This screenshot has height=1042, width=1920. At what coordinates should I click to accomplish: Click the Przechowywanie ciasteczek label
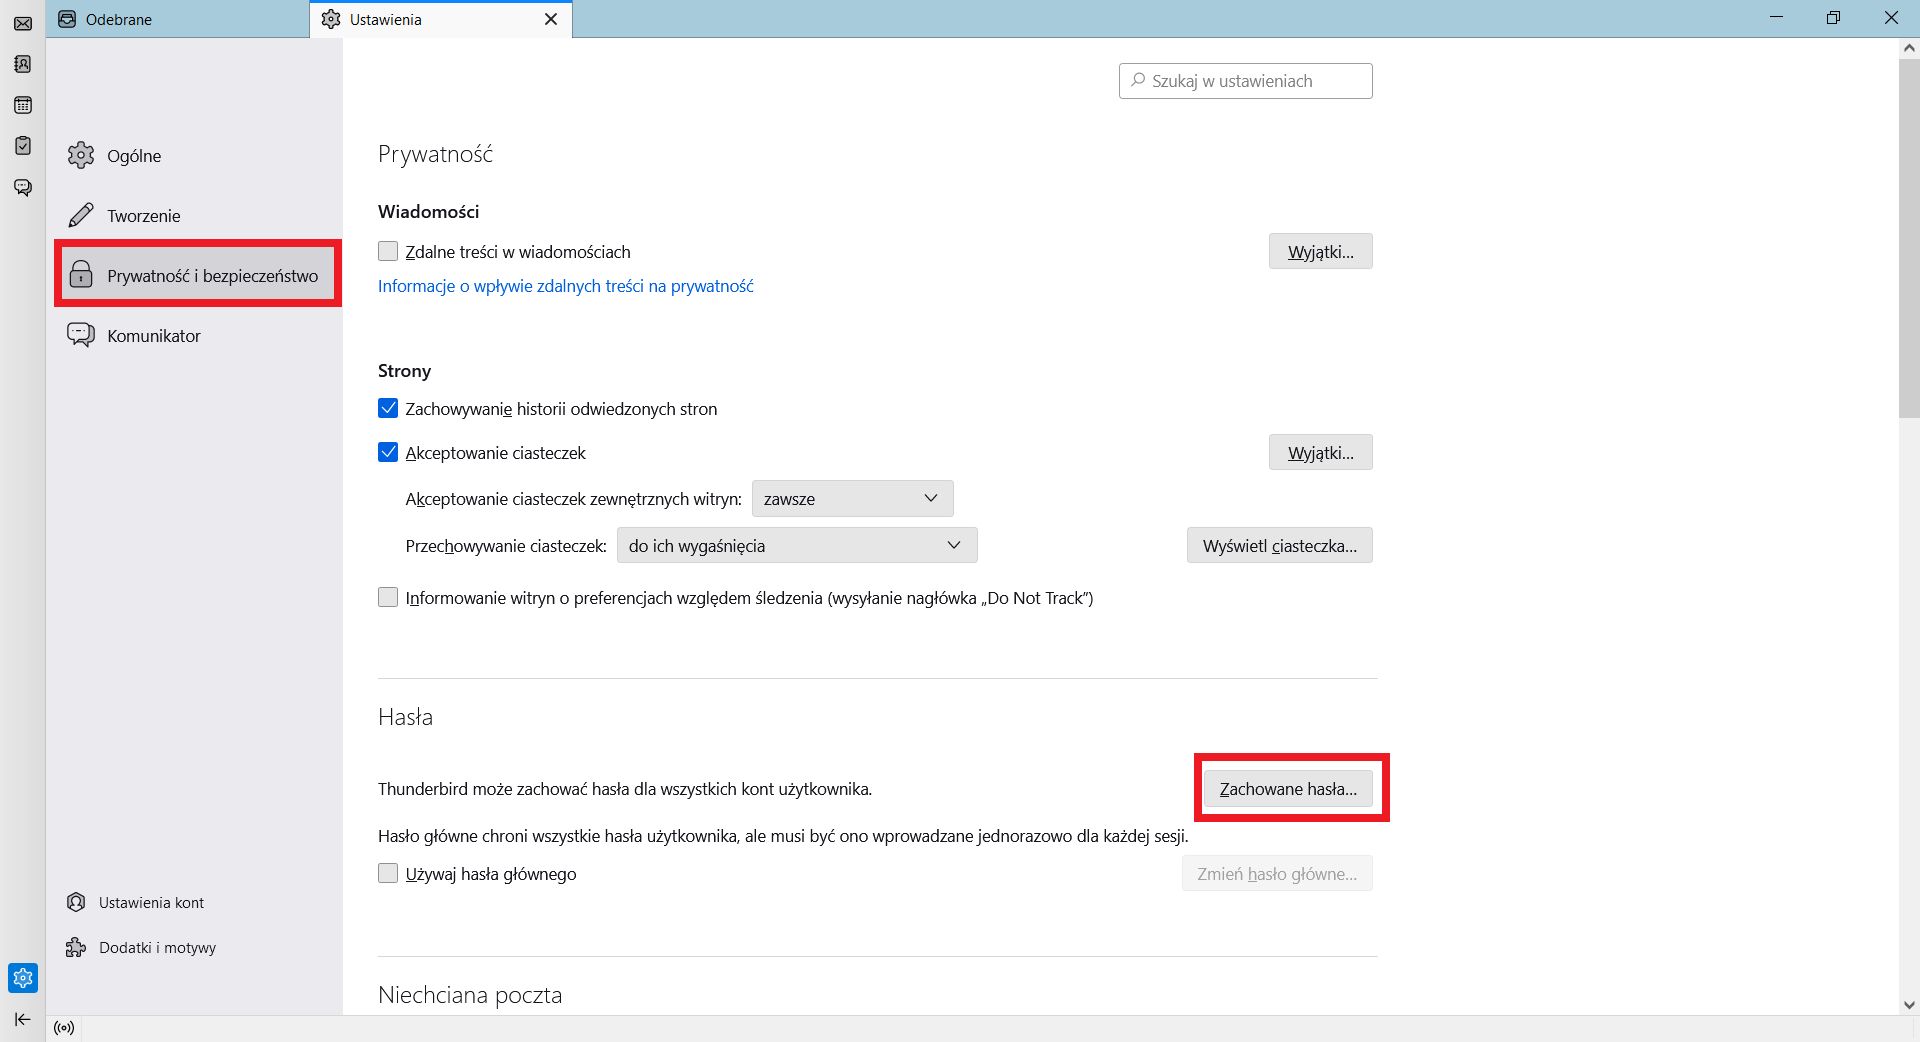(506, 546)
